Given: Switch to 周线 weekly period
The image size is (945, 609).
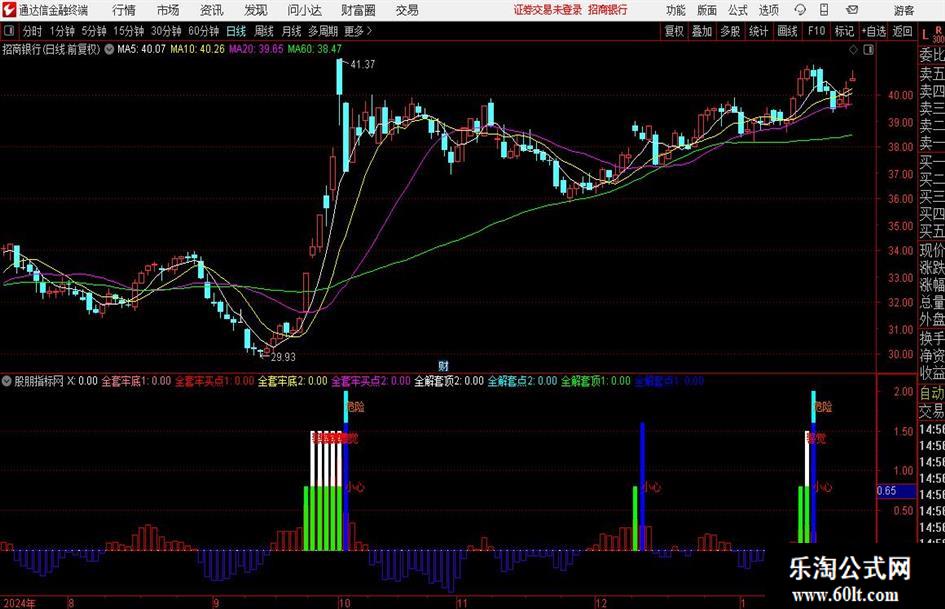Looking at the screenshot, I should pos(264,31).
